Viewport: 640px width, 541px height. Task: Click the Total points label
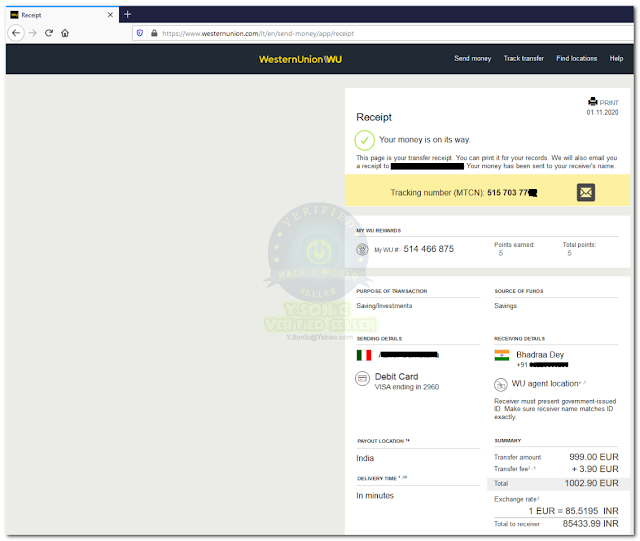pyautogui.click(x=579, y=245)
